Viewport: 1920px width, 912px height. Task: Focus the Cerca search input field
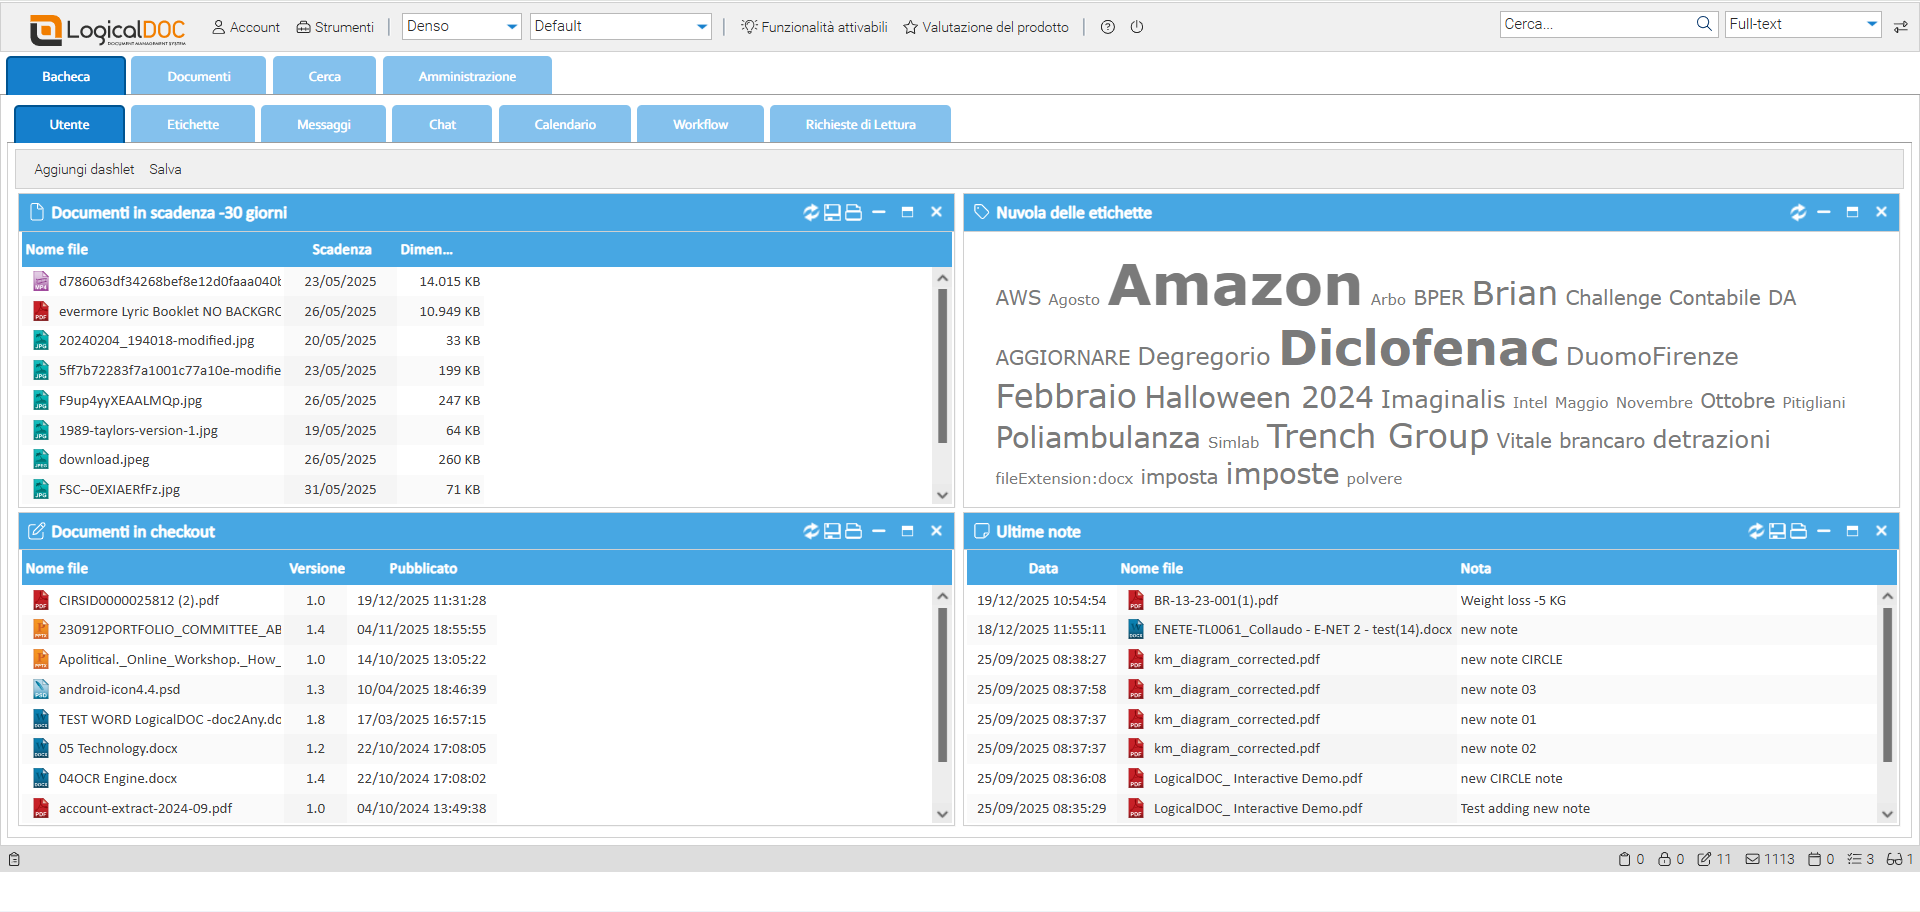pos(1597,24)
